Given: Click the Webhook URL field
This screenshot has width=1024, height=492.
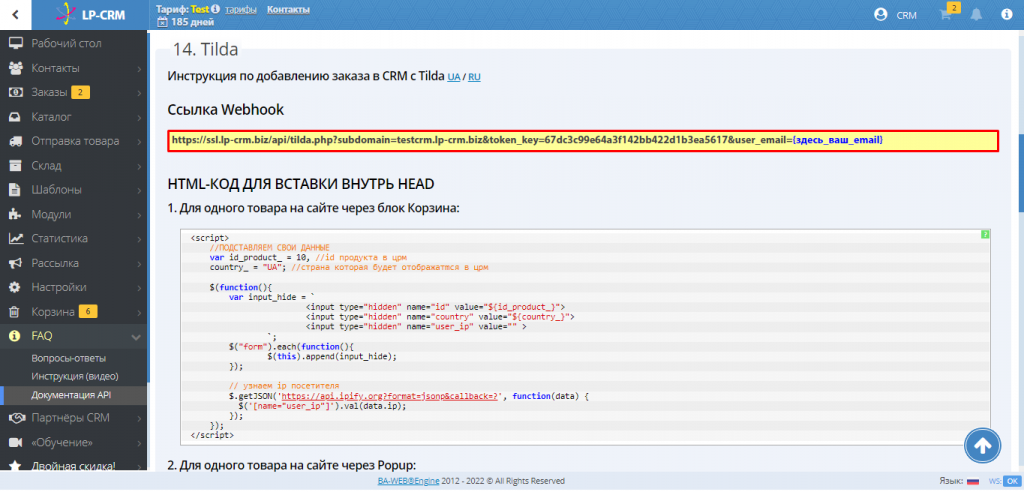Looking at the screenshot, I should click(583, 140).
